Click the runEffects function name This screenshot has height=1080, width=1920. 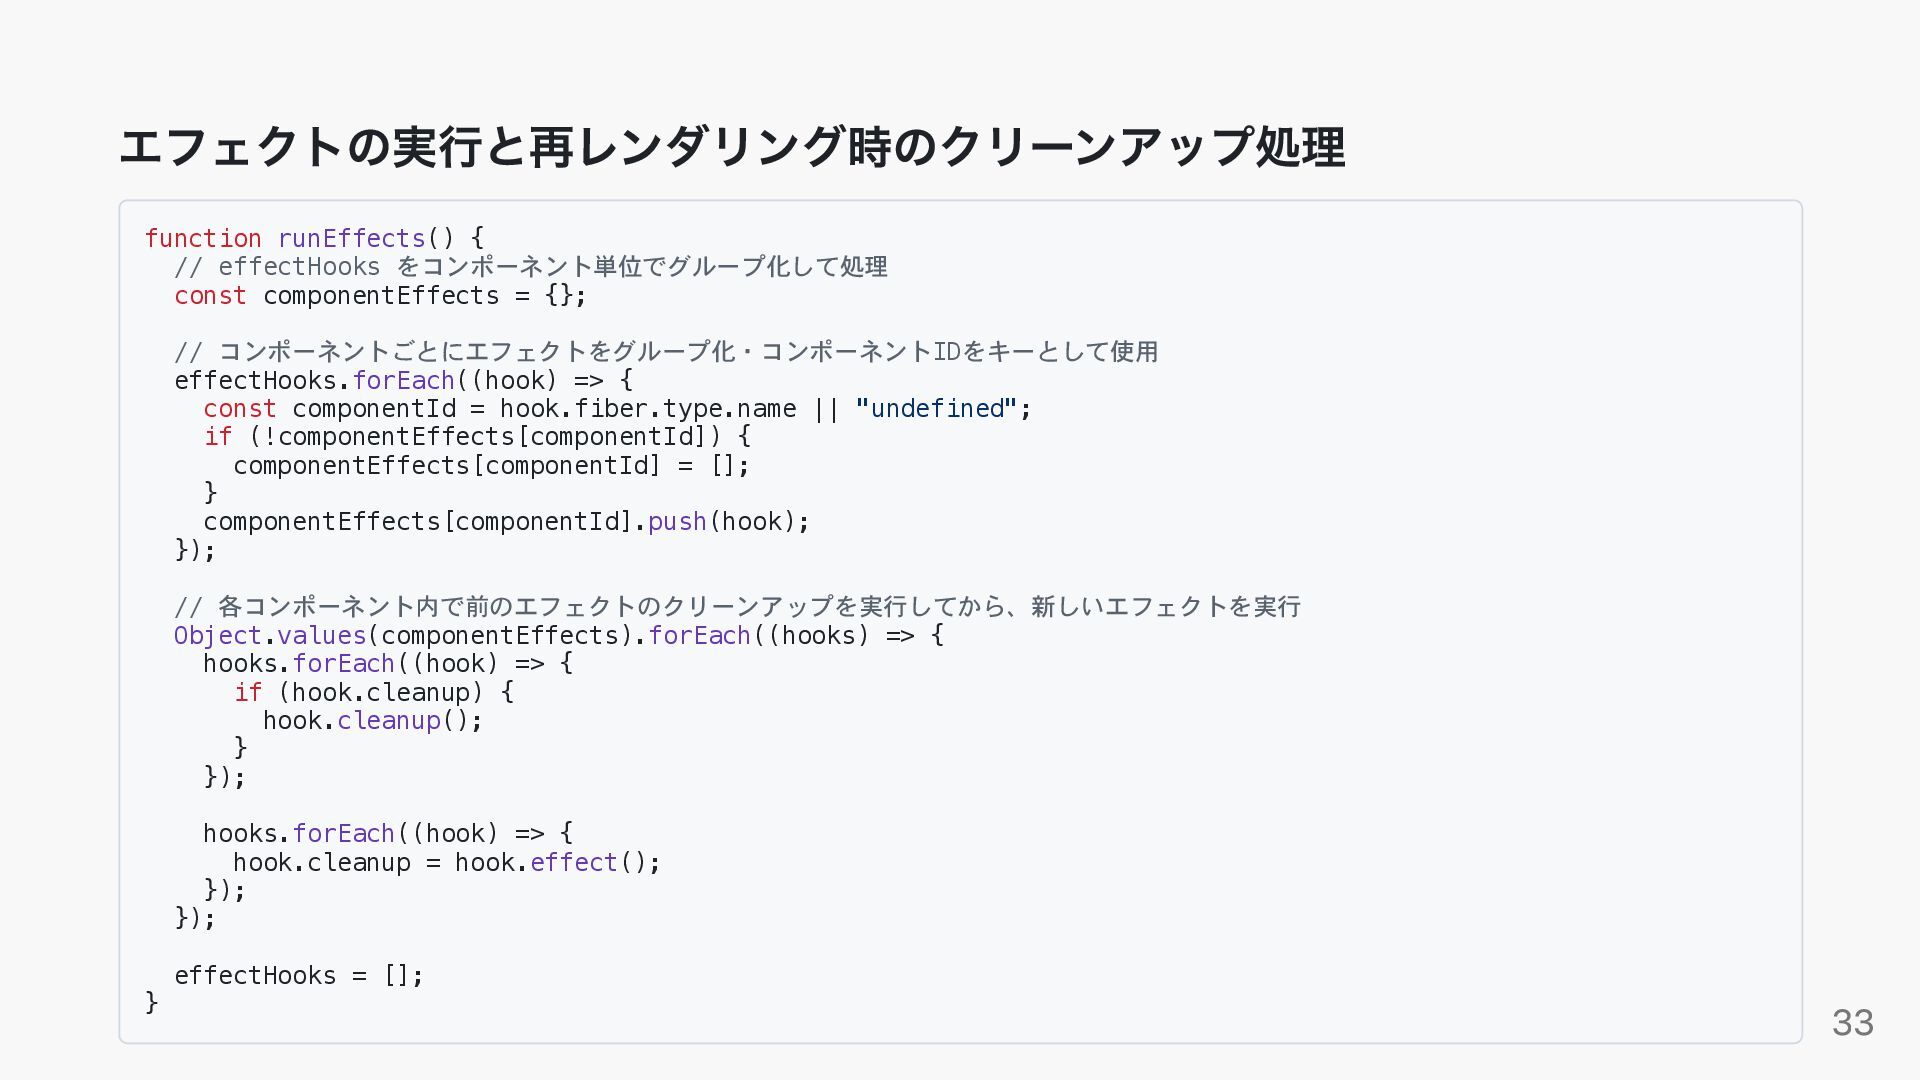(352, 238)
